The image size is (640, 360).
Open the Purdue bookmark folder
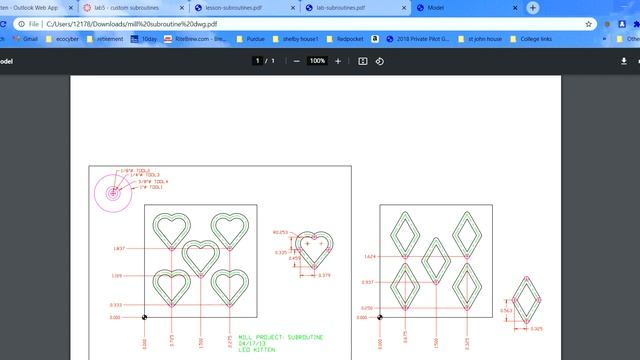pyautogui.click(x=251, y=39)
